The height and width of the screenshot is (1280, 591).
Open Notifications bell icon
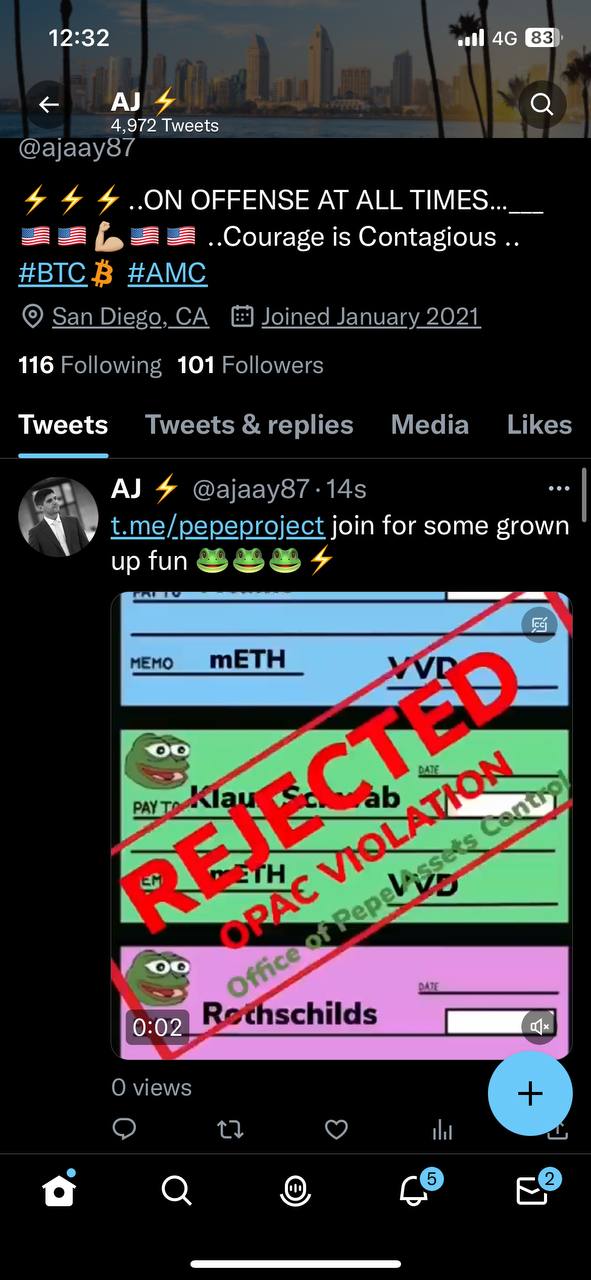415,1189
